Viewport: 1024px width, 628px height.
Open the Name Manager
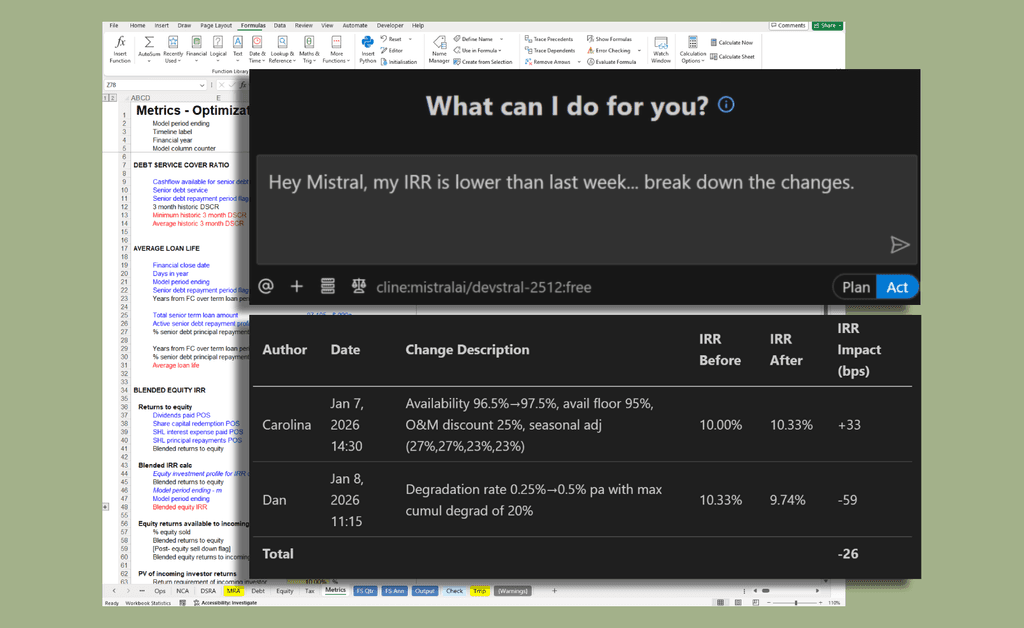(x=440, y=50)
